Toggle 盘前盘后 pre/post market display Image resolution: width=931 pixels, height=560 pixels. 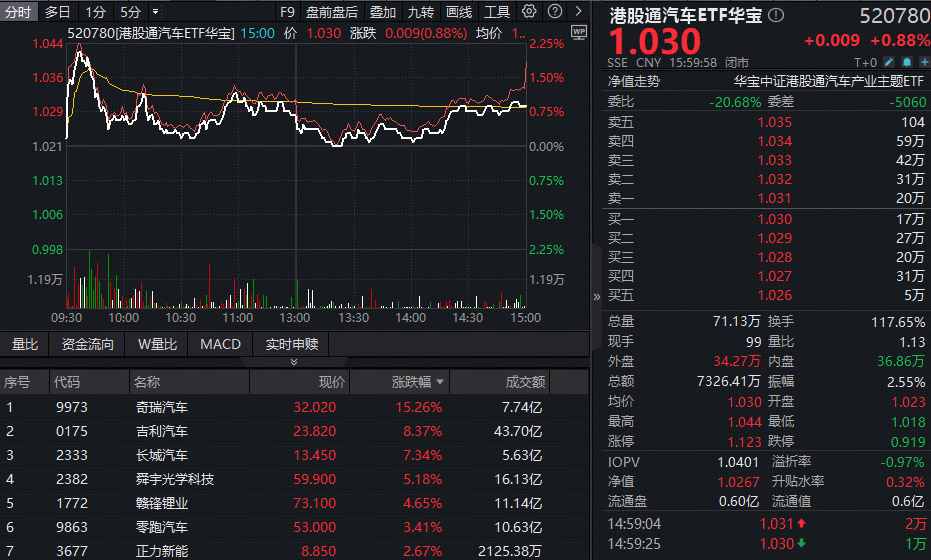(x=331, y=12)
